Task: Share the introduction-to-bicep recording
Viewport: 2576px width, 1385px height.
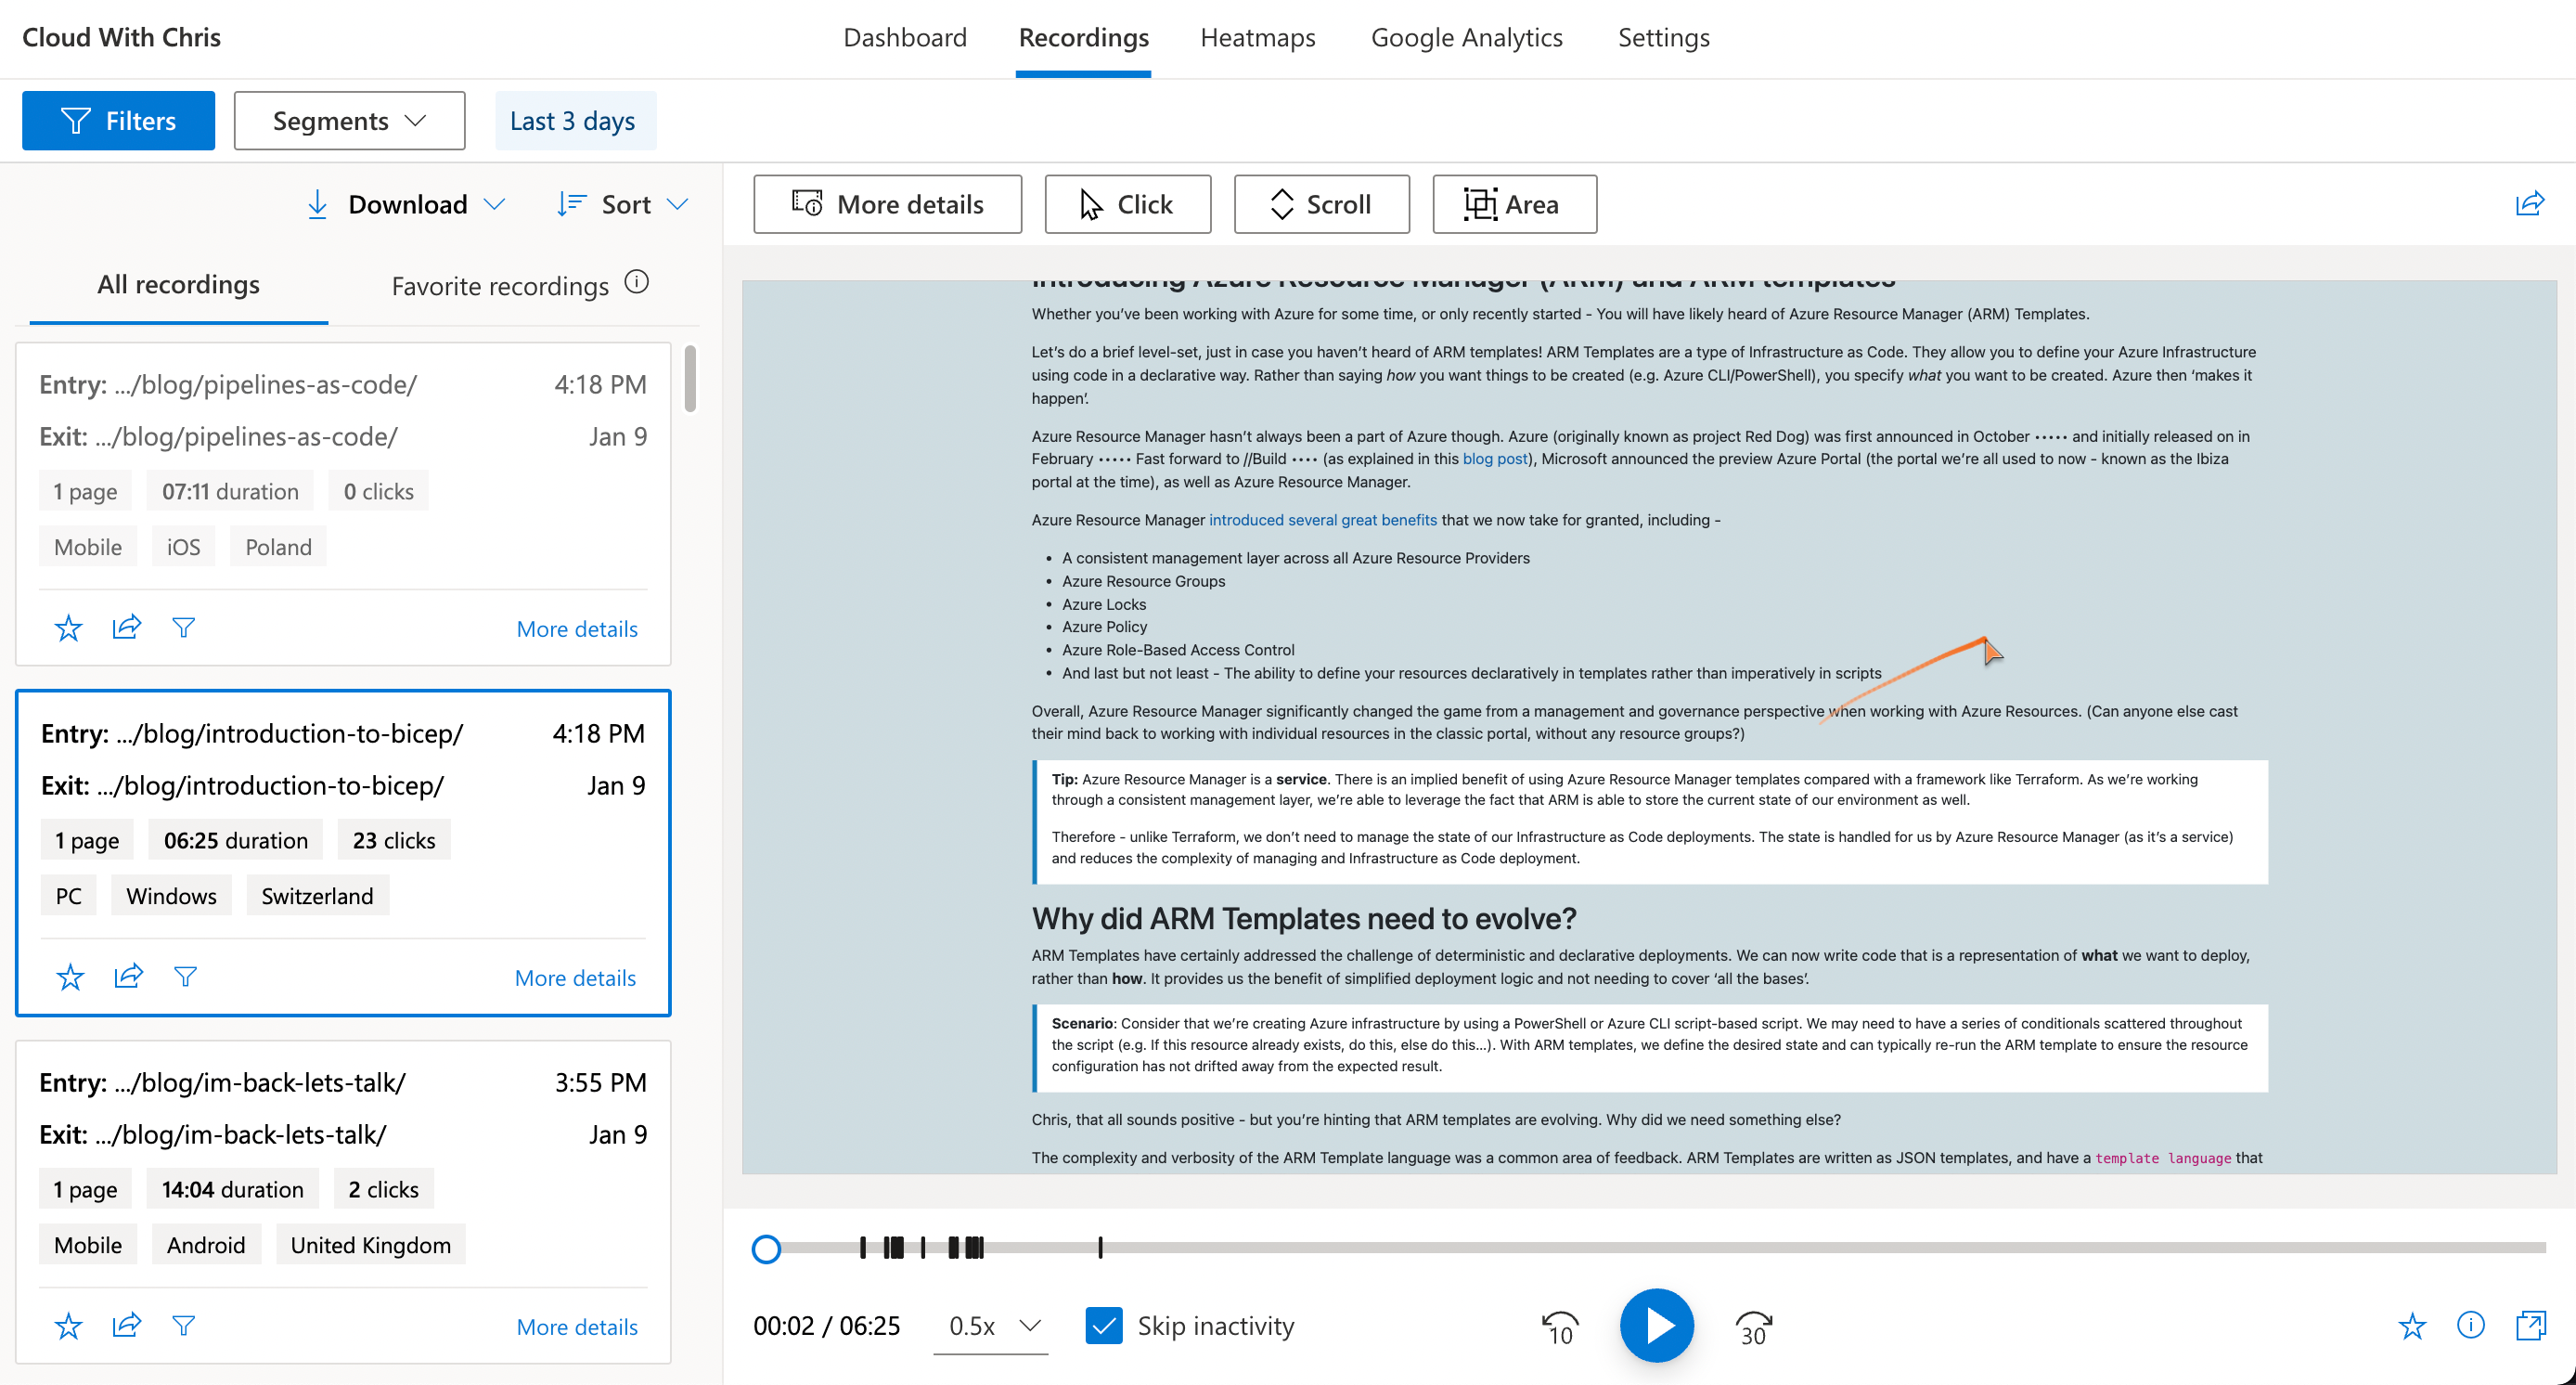Action: 128,977
